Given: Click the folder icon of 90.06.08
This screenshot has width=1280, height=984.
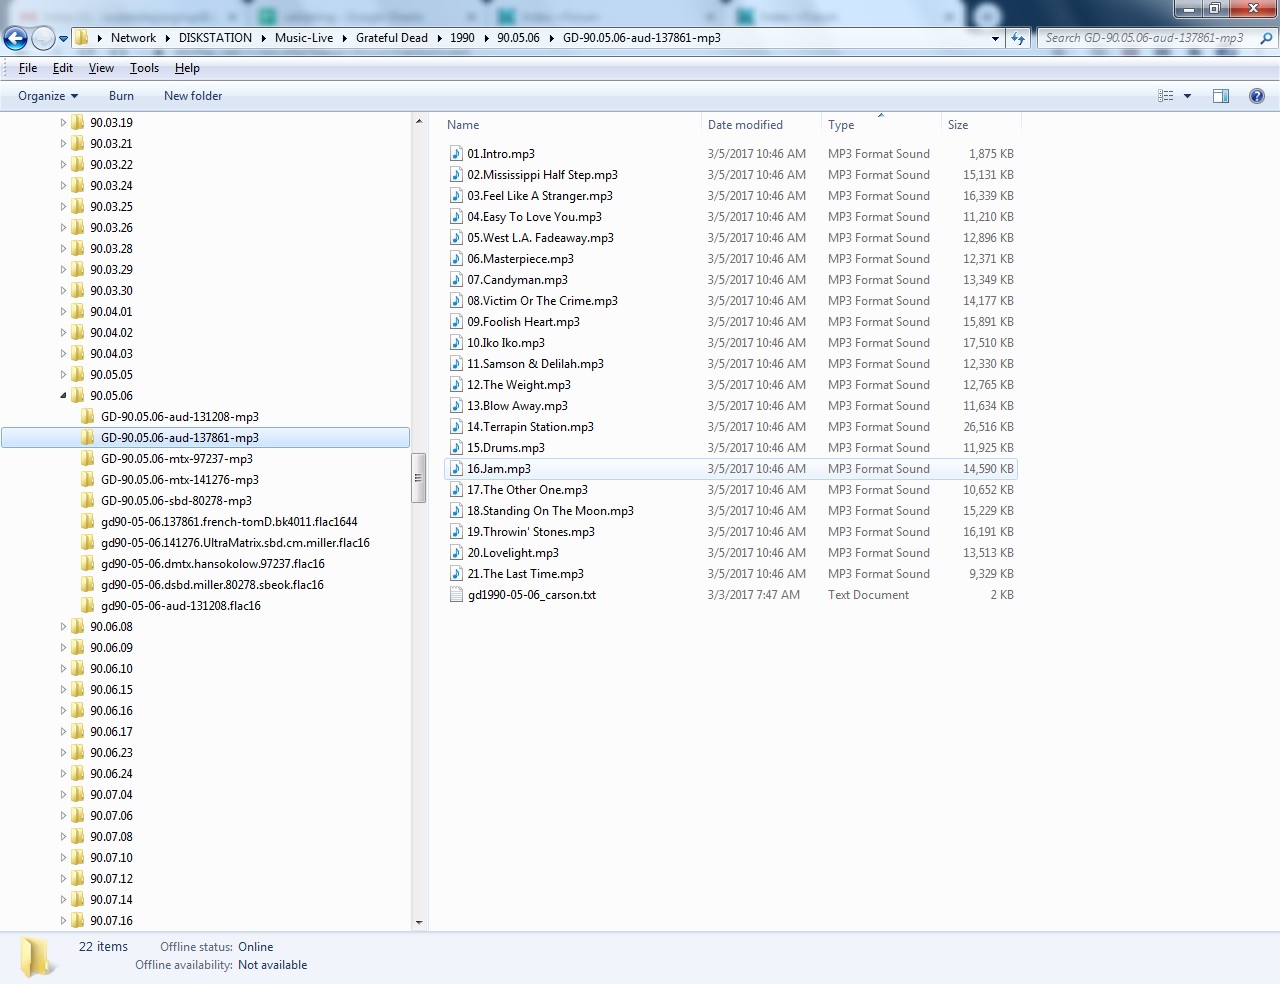Looking at the screenshot, I should click(77, 627).
